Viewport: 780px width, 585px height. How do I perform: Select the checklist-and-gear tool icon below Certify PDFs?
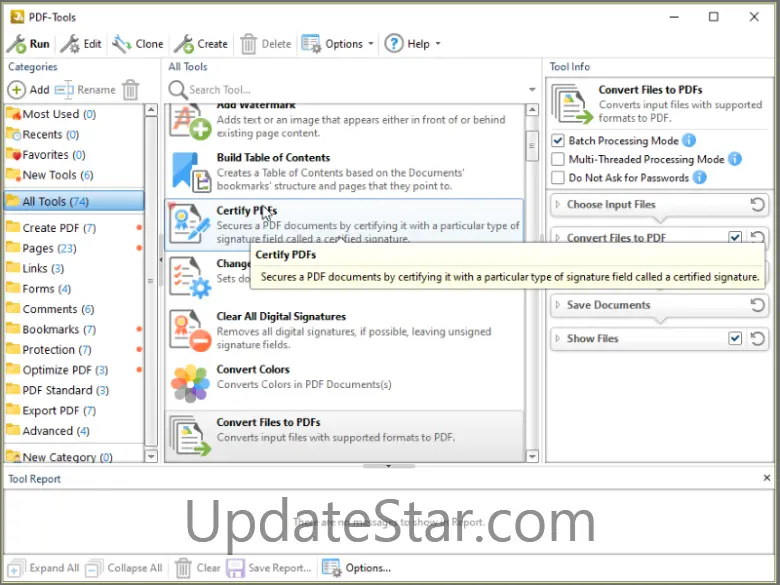191,278
